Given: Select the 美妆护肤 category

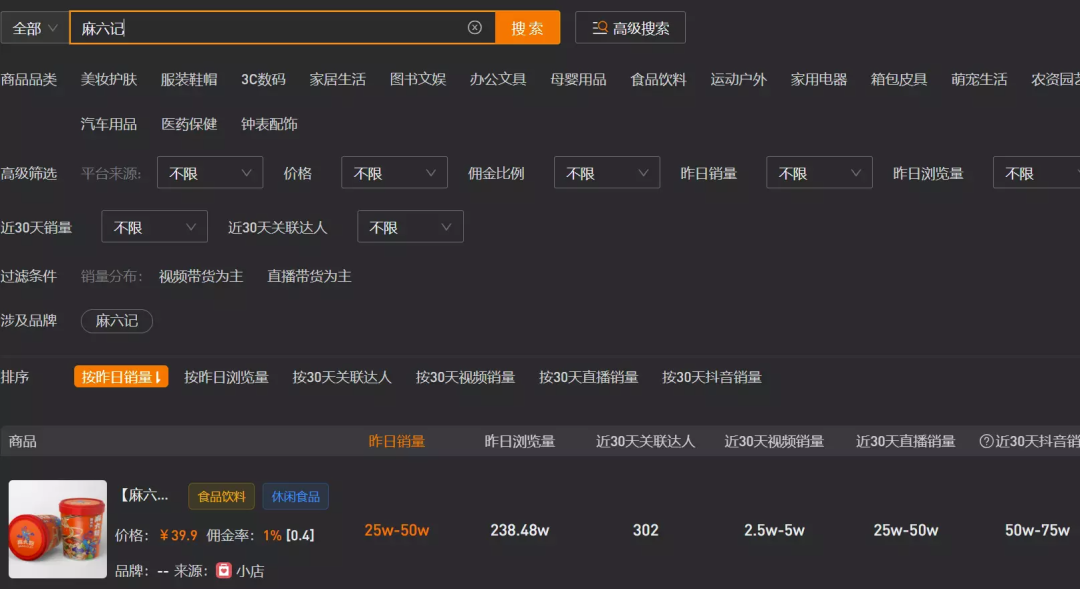Looking at the screenshot, I should pyautogui.click(x=109, y=79).
